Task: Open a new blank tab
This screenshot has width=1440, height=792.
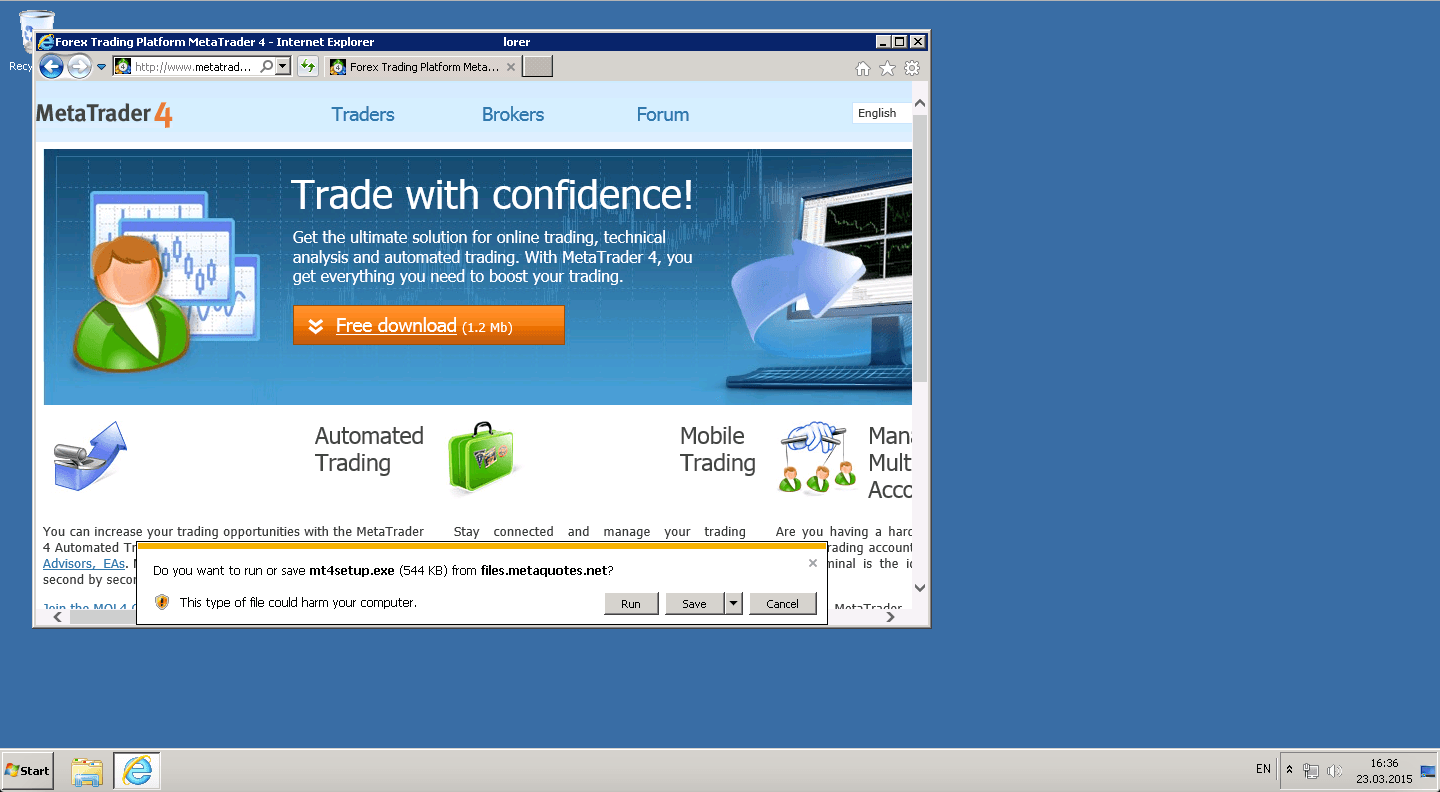Action: [538, 67]
